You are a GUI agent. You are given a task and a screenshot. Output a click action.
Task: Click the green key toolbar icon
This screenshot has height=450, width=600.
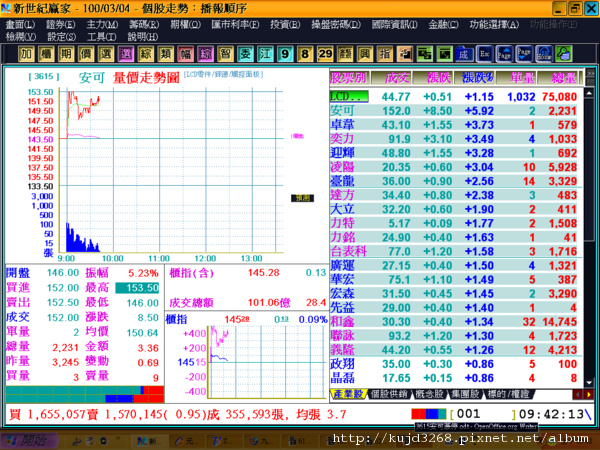[x=564, y=54]
